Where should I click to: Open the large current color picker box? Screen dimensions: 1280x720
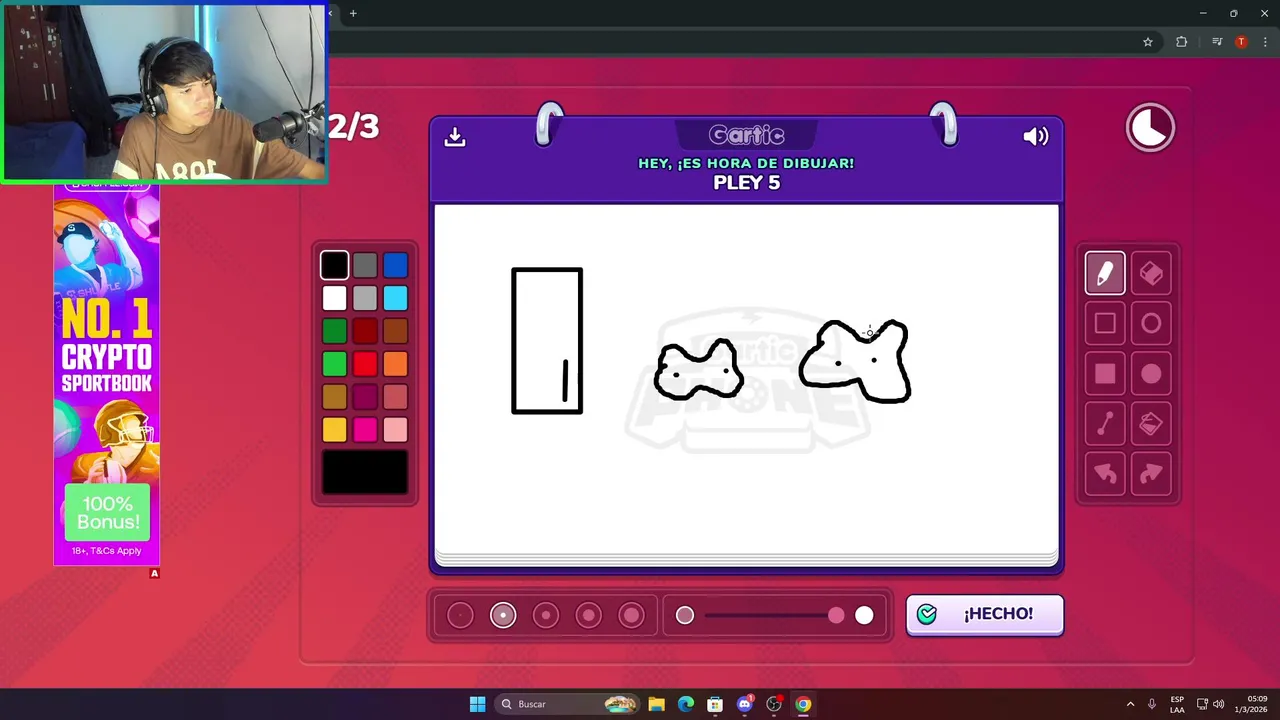click(x=365, y=472)
